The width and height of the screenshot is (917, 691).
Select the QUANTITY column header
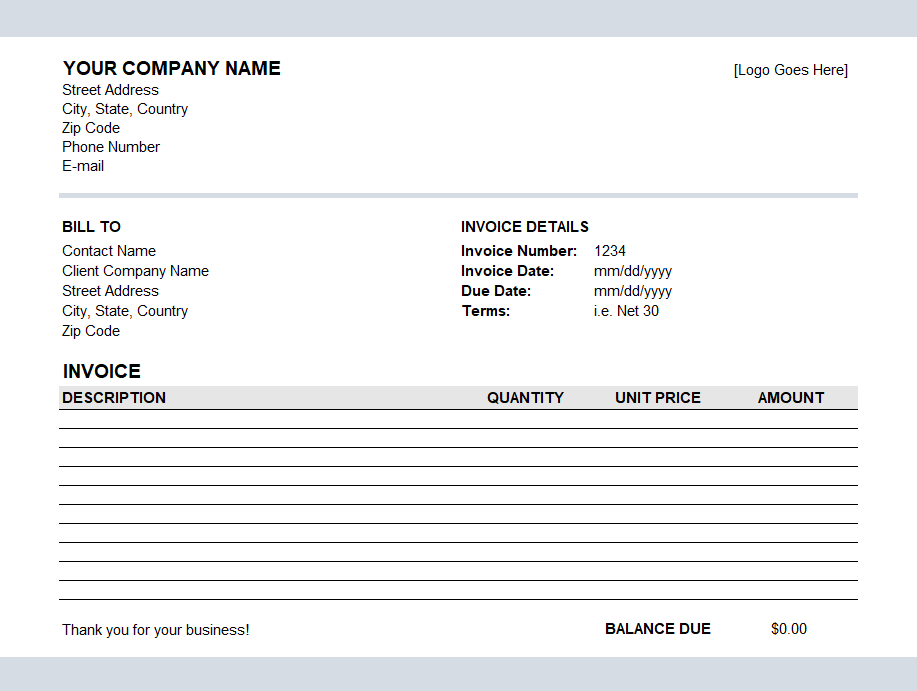[x=525, y=398]
